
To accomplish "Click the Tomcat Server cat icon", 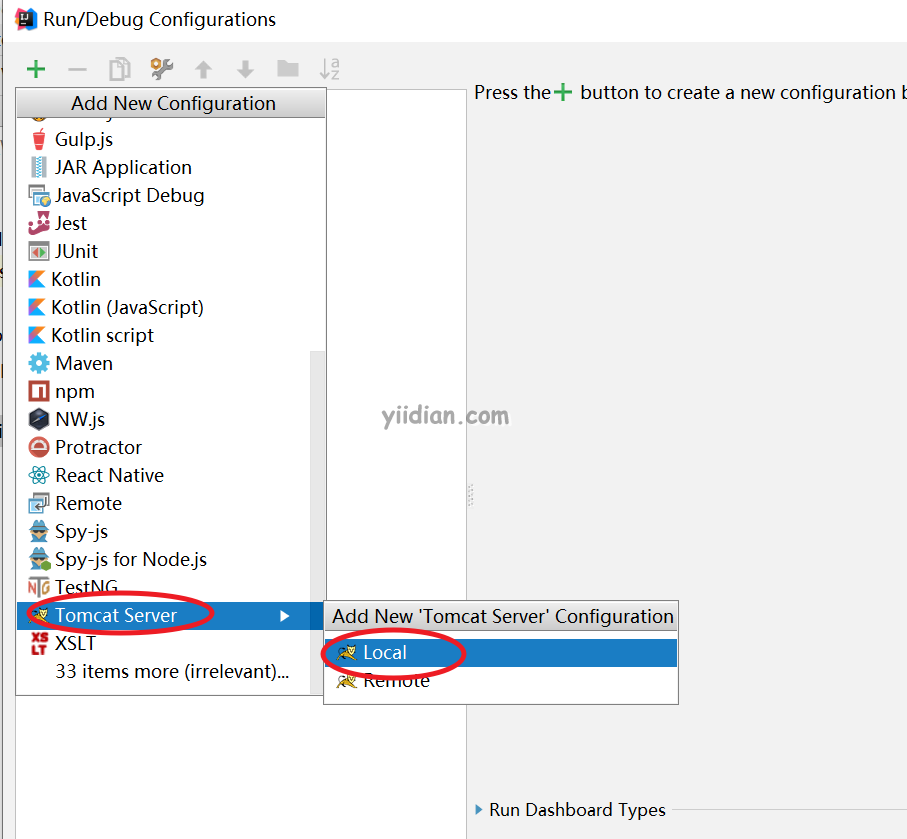I will 39,615.
